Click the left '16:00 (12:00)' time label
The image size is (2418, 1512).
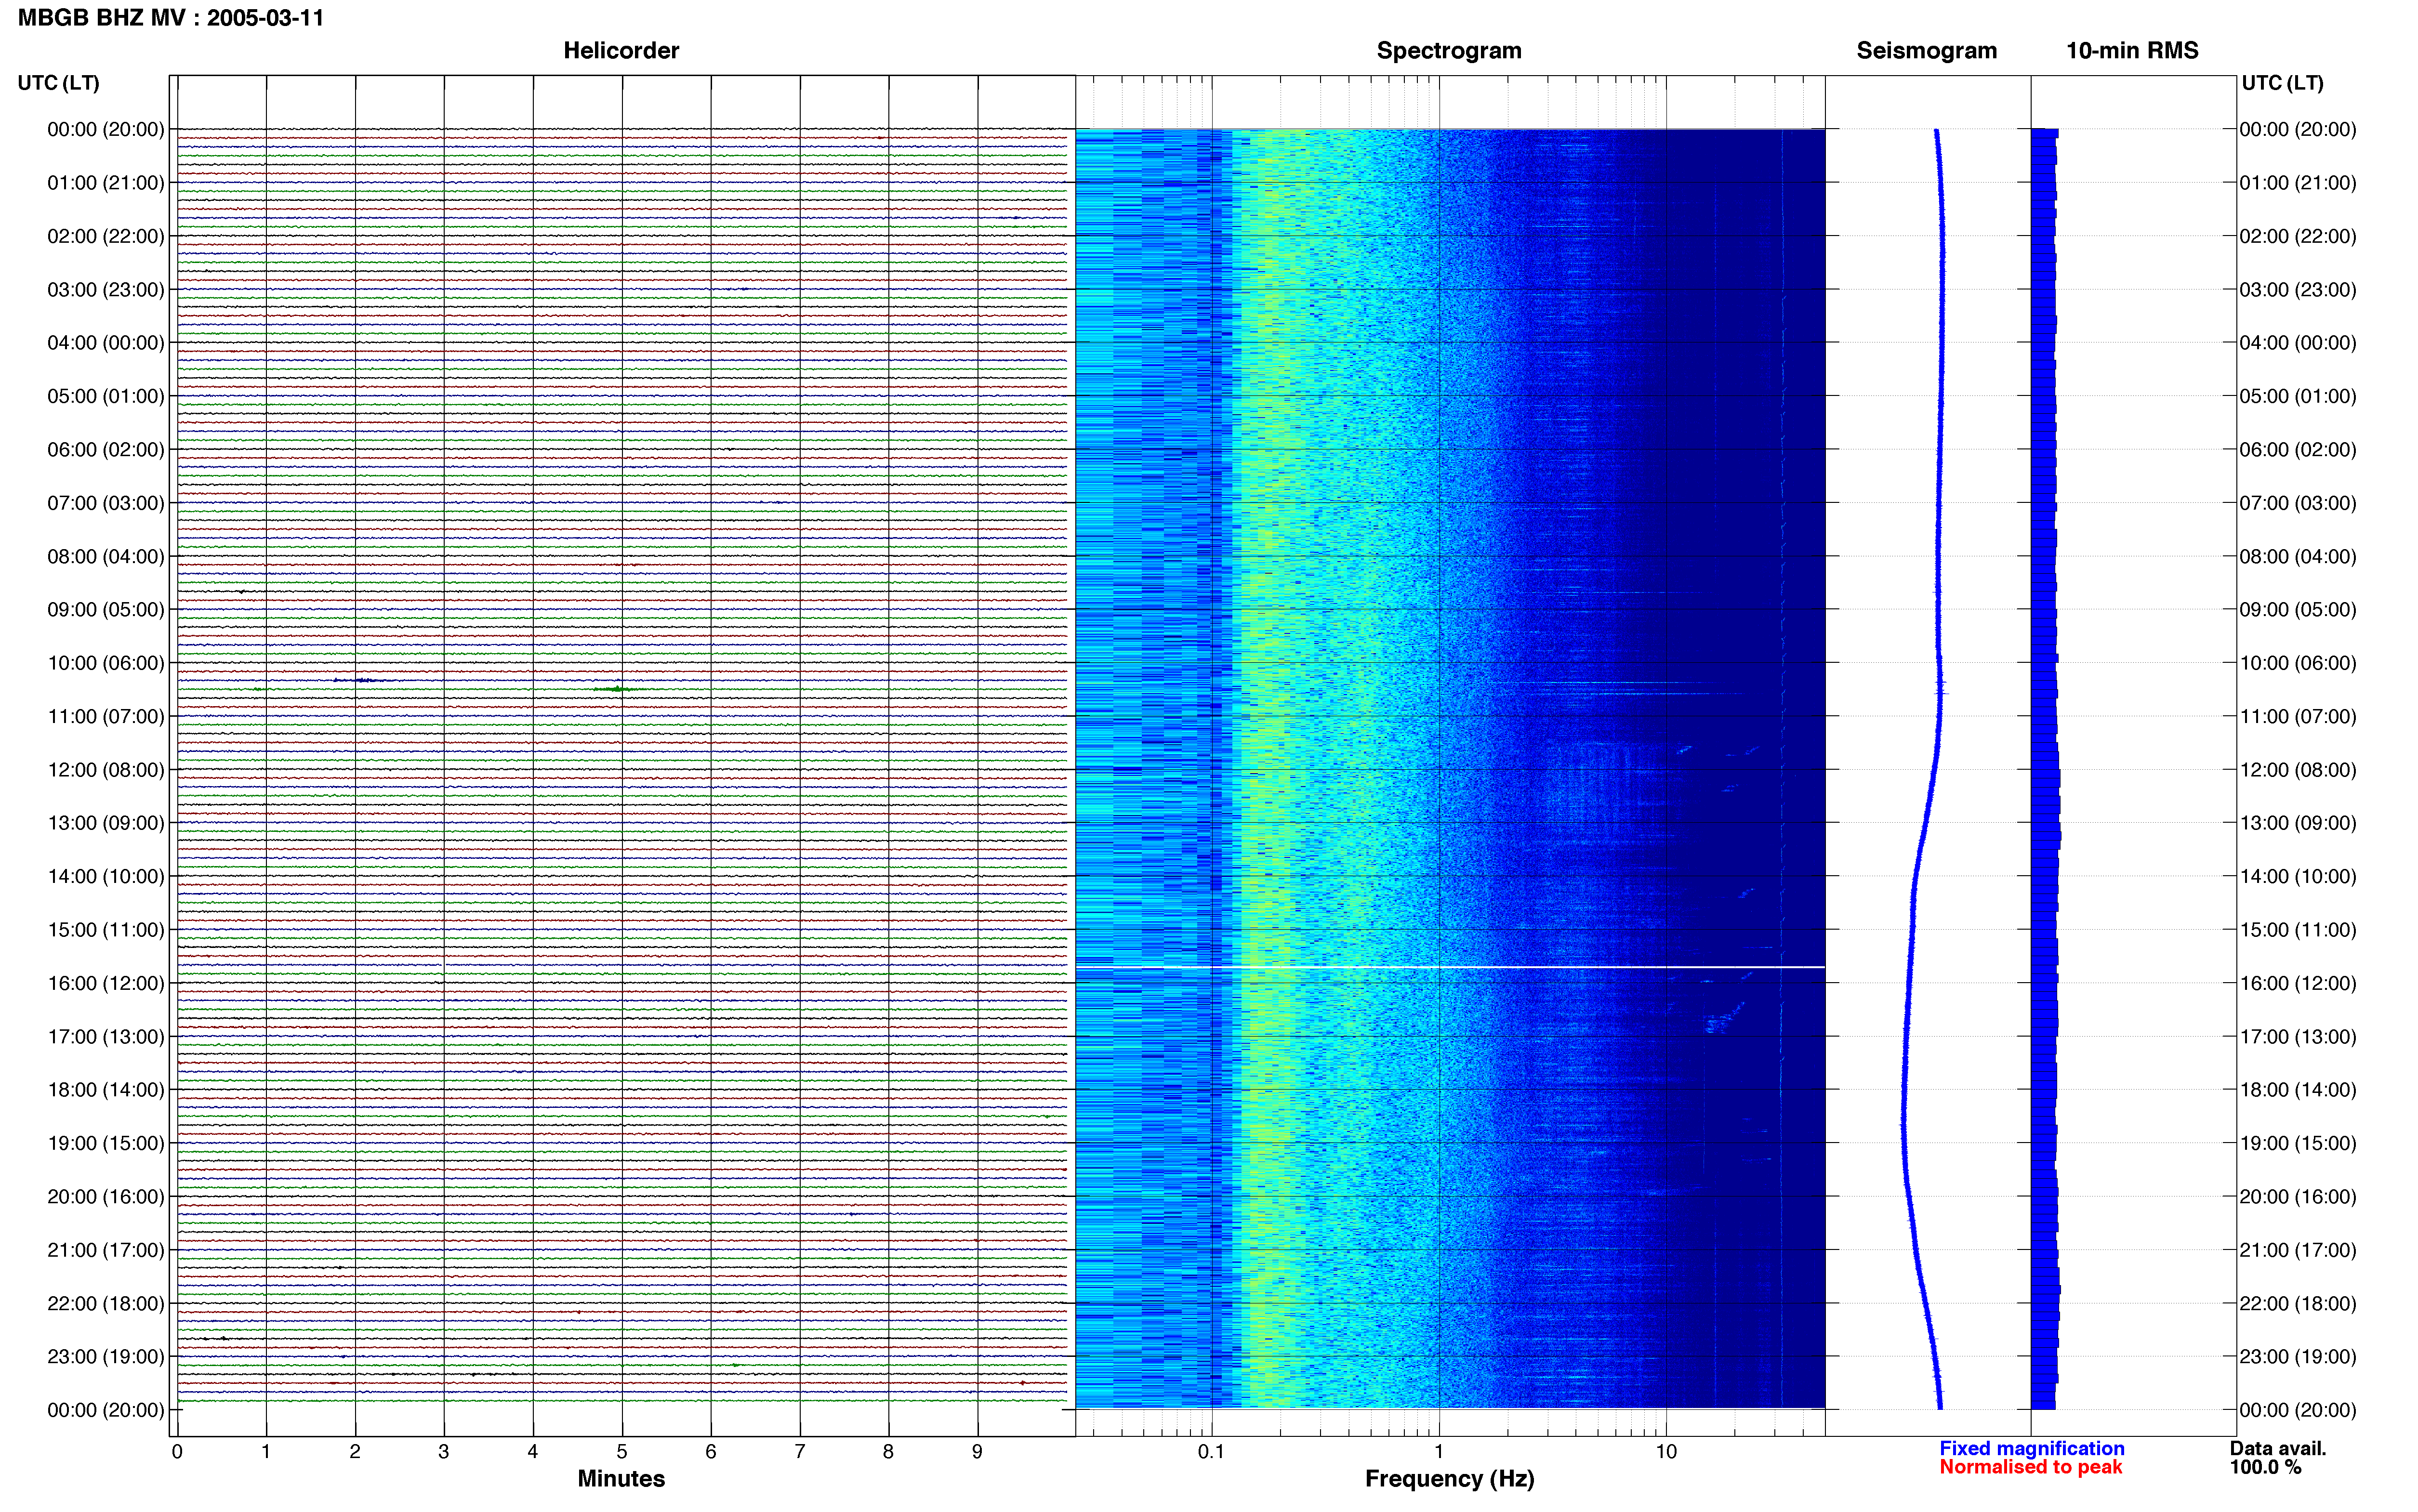(106, 983)
